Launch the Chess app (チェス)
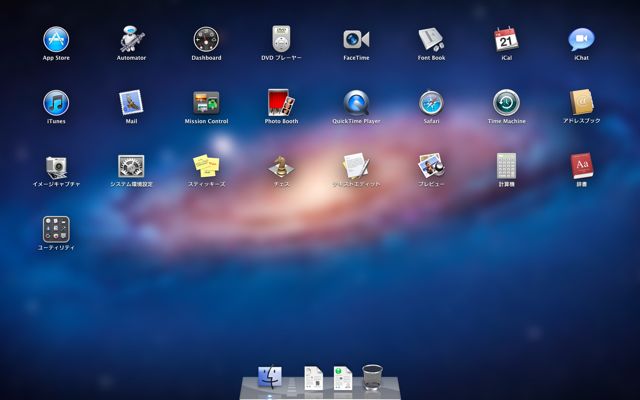 coord(281,167)
